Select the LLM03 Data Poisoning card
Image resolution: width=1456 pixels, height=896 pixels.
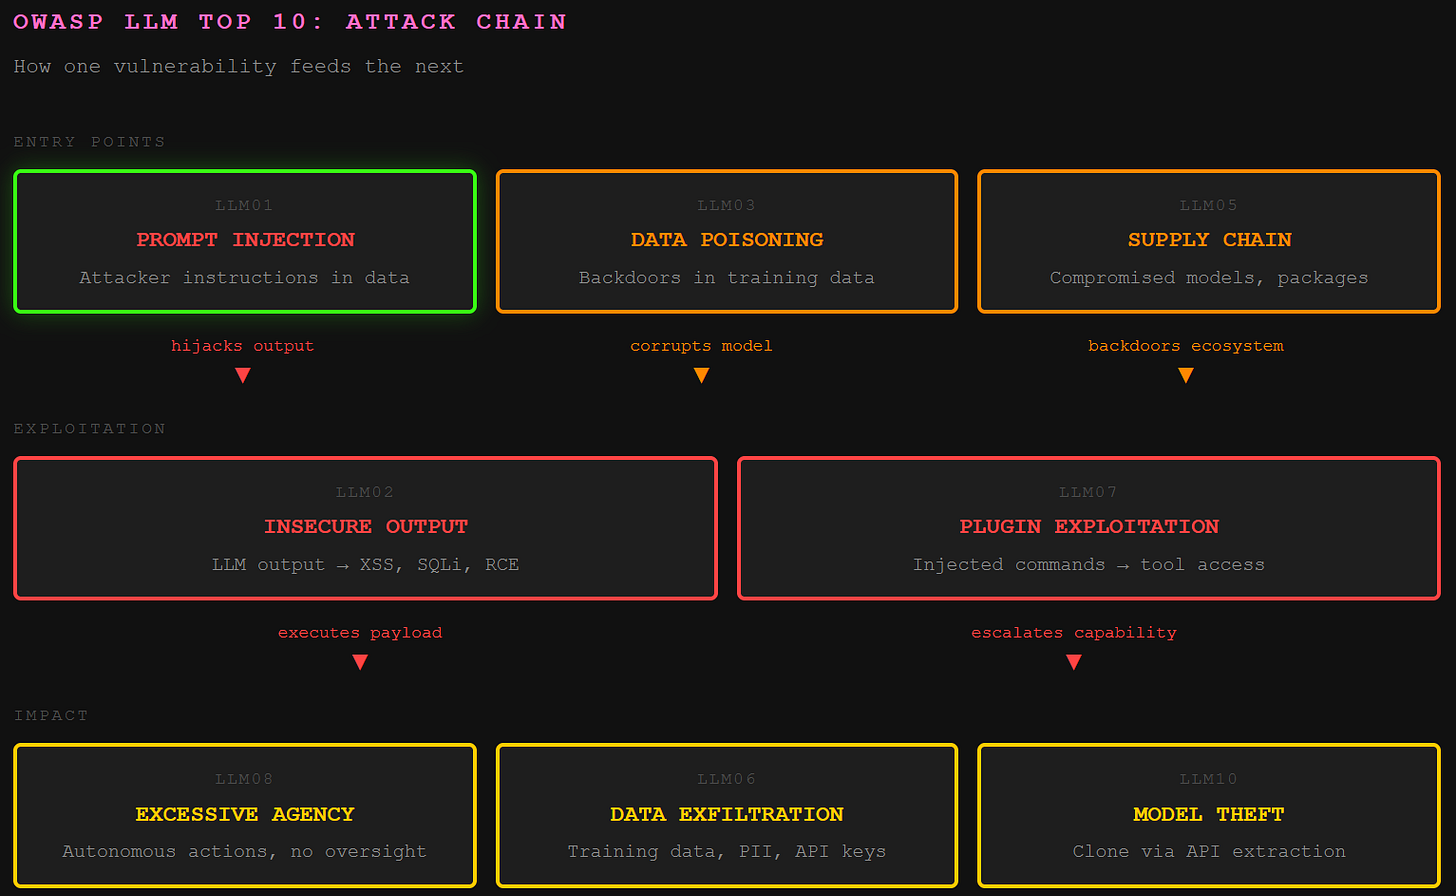[x=727, y=241]
